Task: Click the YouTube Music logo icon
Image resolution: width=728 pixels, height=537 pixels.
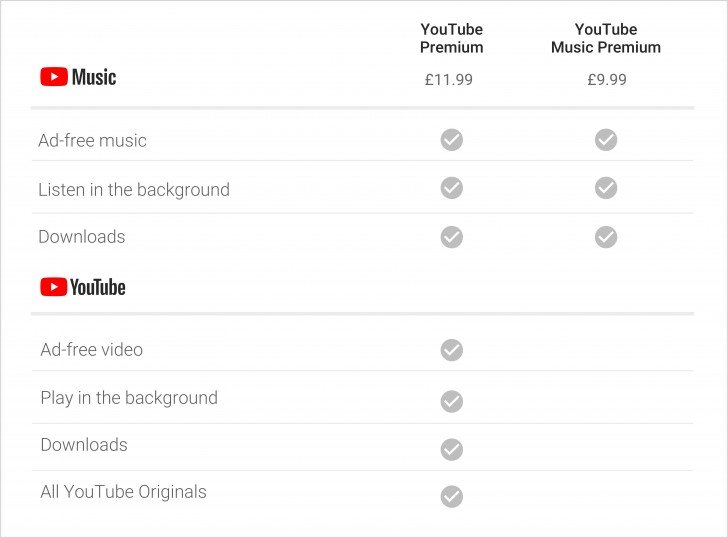Action: [x=54, y=77]
